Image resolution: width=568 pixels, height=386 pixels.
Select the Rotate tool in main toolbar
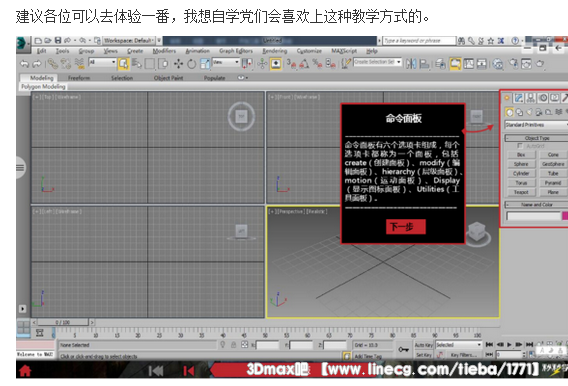click(x=191, y=64)
